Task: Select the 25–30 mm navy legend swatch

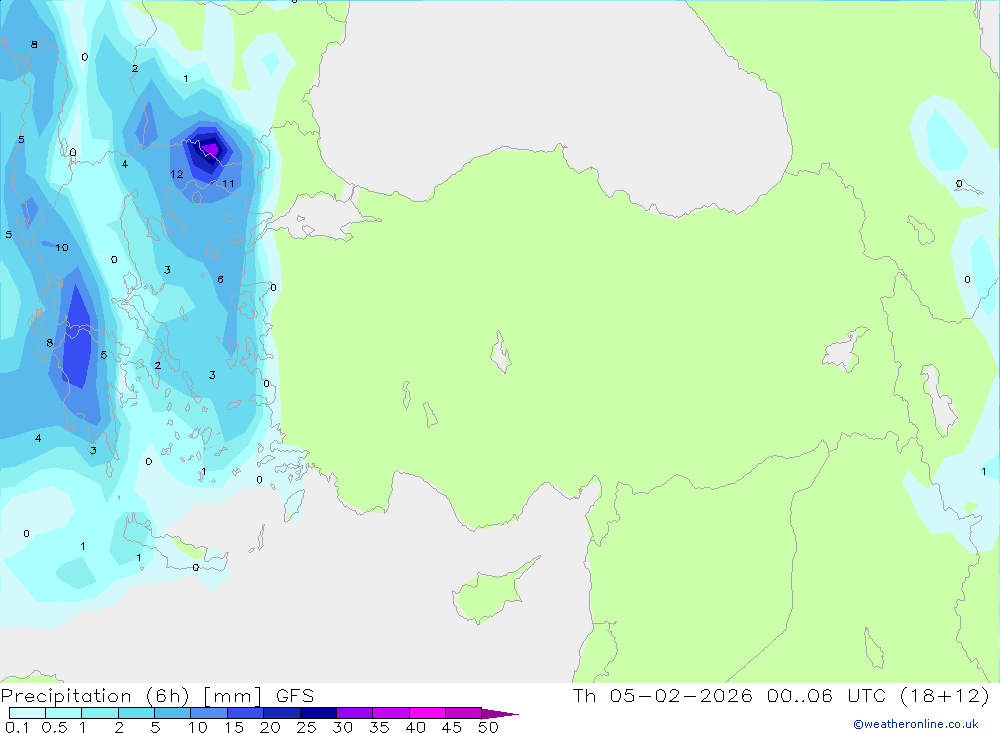Action: coord(318,713)
